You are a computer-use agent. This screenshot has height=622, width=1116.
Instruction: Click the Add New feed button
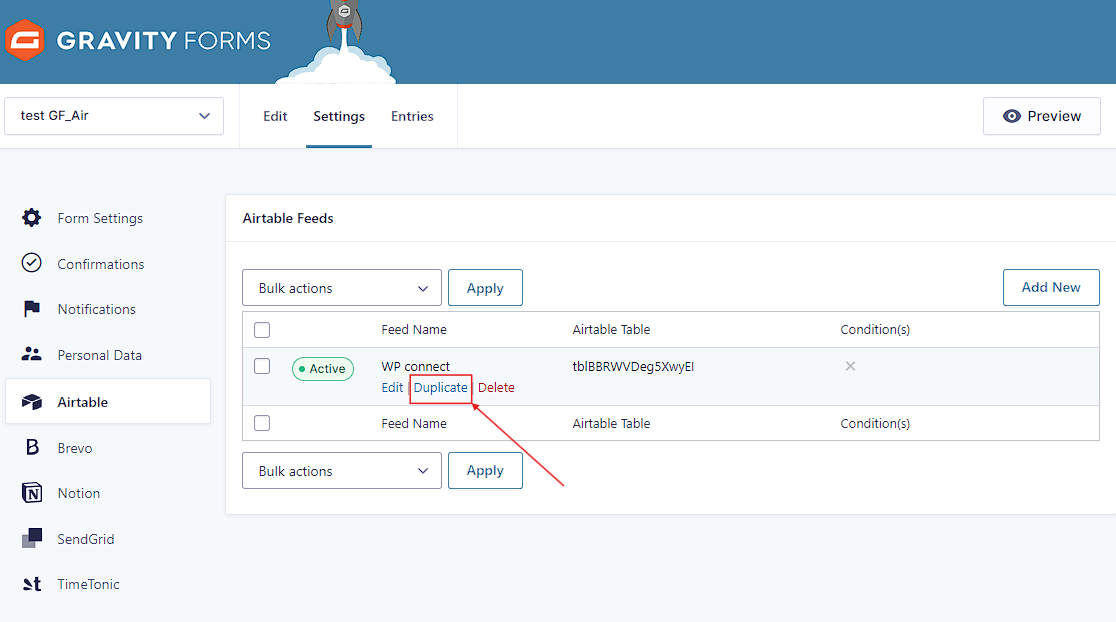click(1051, 287)
